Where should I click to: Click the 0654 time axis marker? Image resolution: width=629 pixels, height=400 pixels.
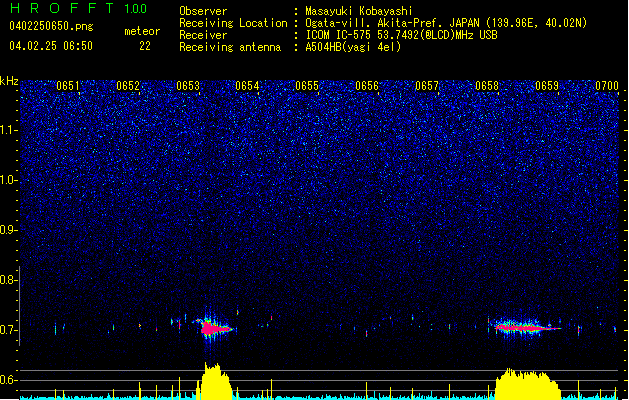pos(247,86)
